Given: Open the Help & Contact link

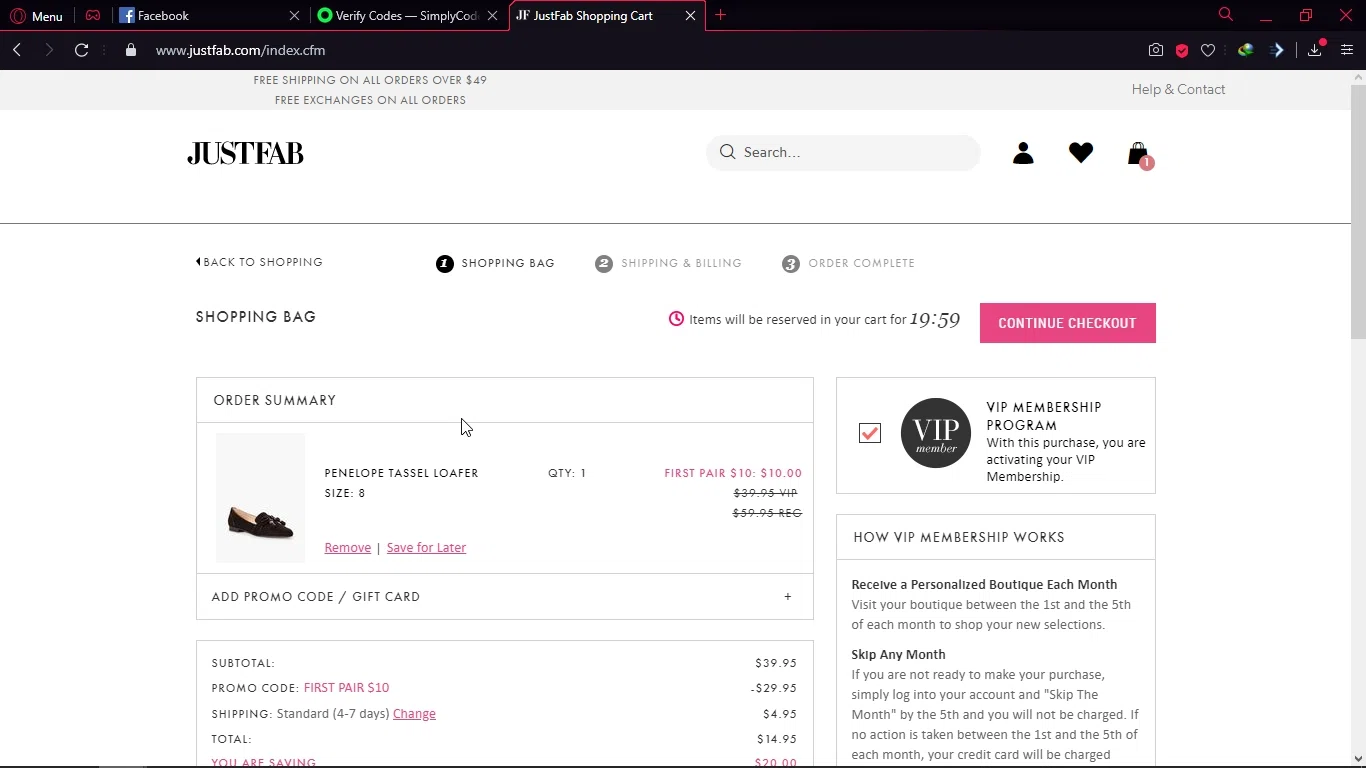Looking at the screenshot, I should coord(1178,89).
